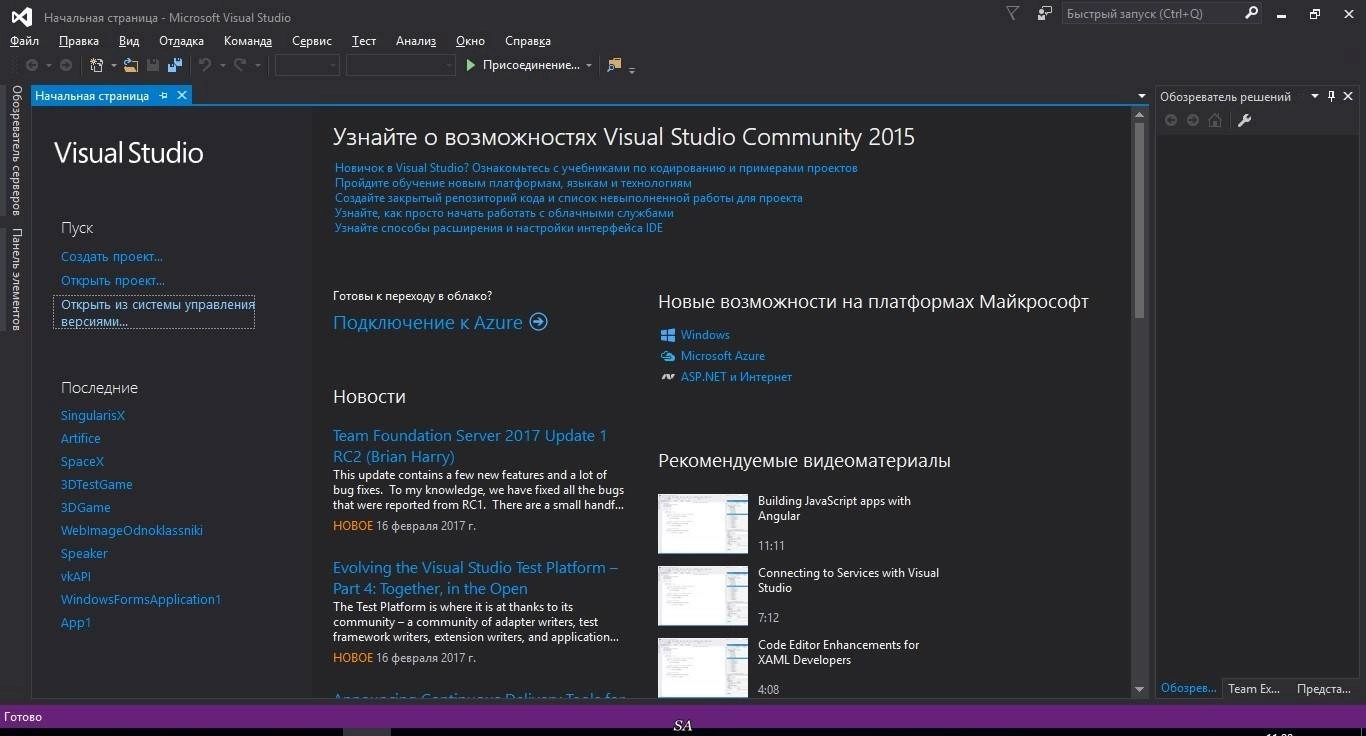
Task: Open the Команда menu
Action: tap(248, 41)
